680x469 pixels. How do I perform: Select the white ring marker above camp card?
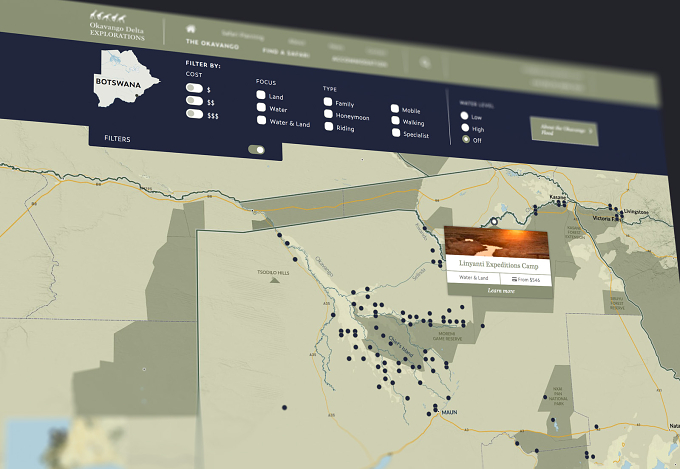[494, 222]
